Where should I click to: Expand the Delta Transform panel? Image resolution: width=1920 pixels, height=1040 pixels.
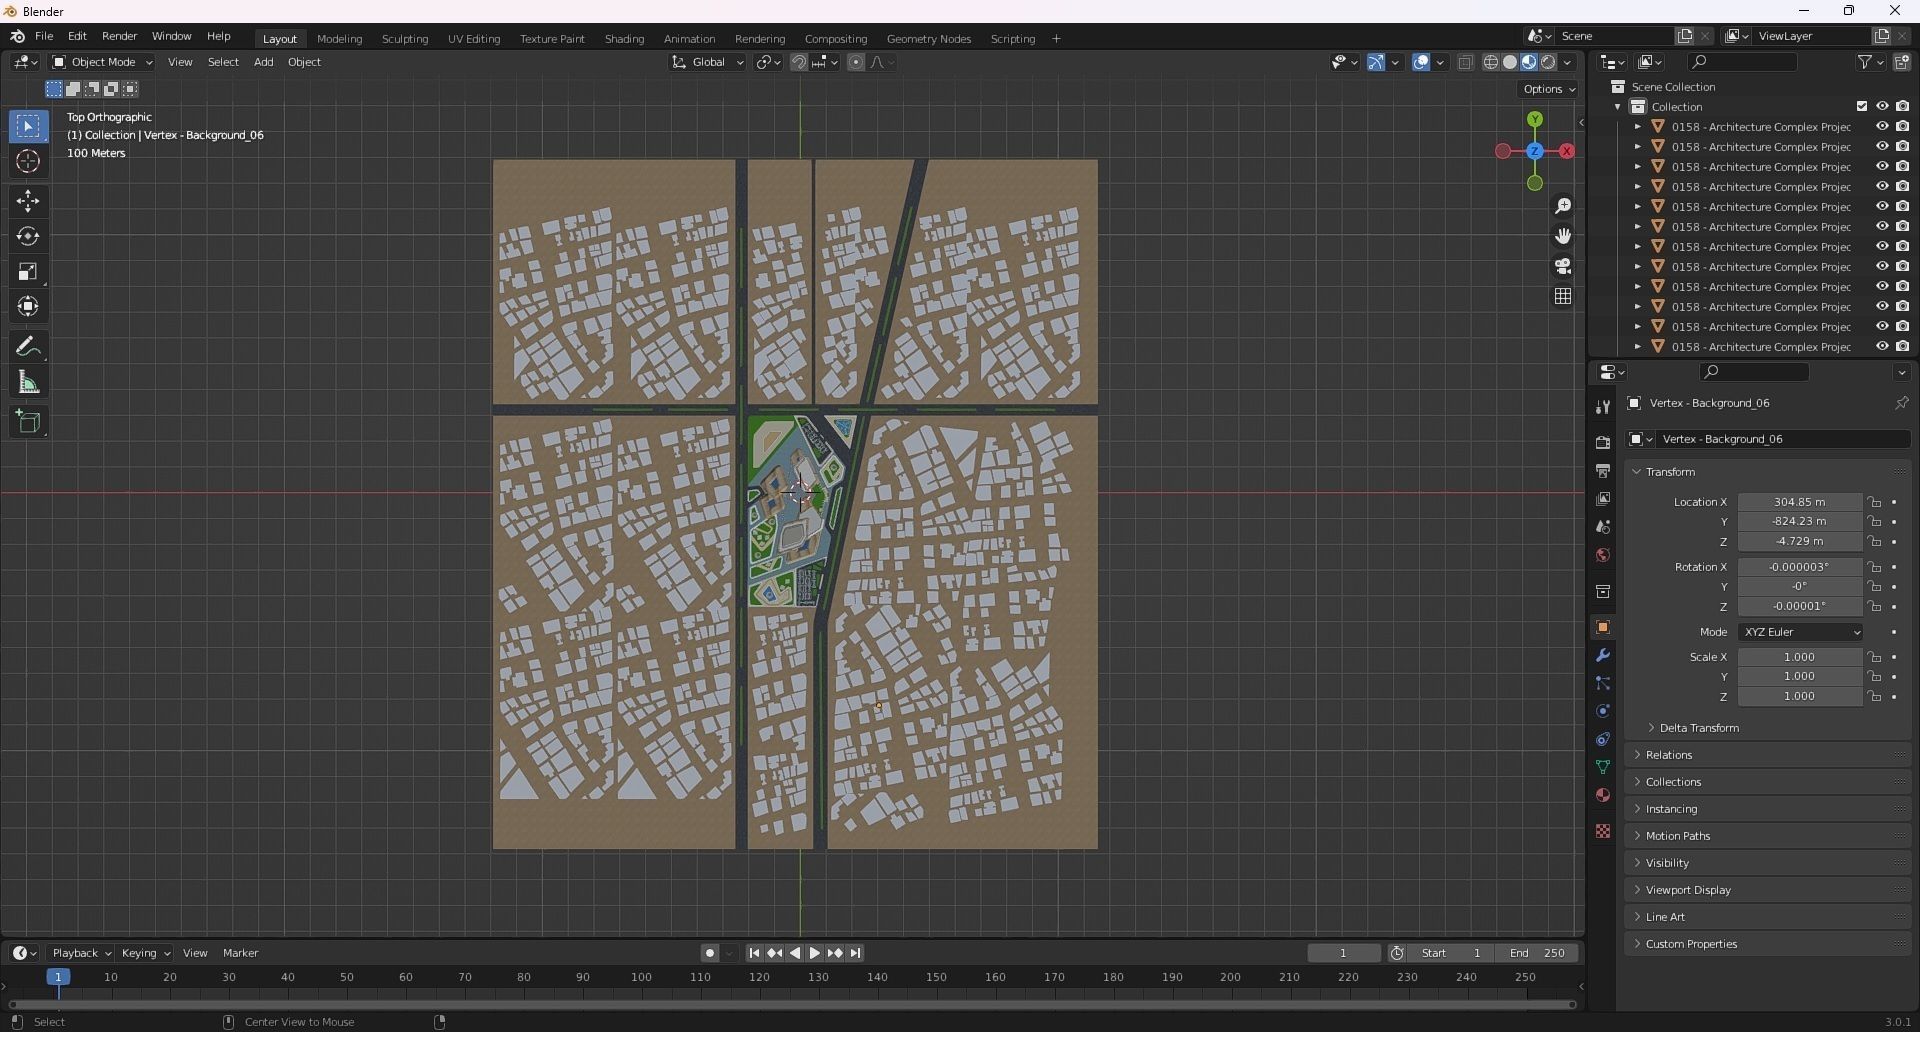(1698, 728)
